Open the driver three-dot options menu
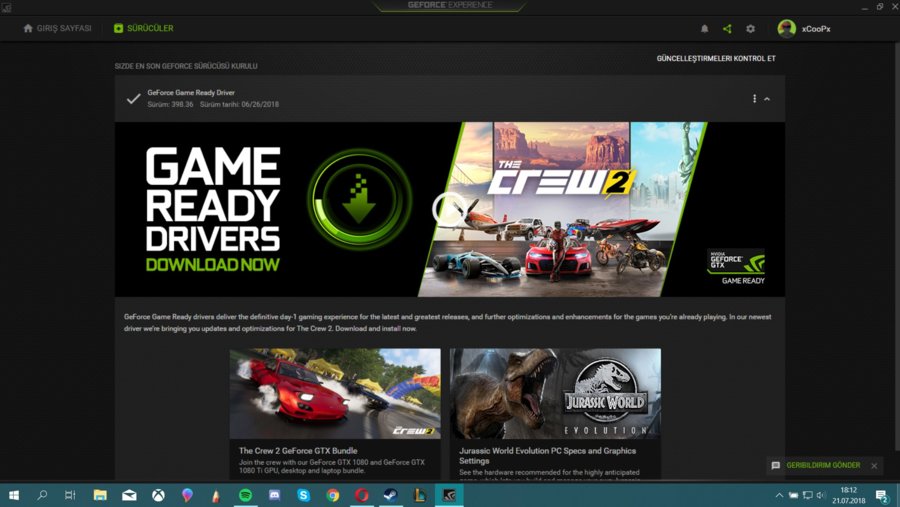Screen dimensions: 900x507 coord(754,99)
